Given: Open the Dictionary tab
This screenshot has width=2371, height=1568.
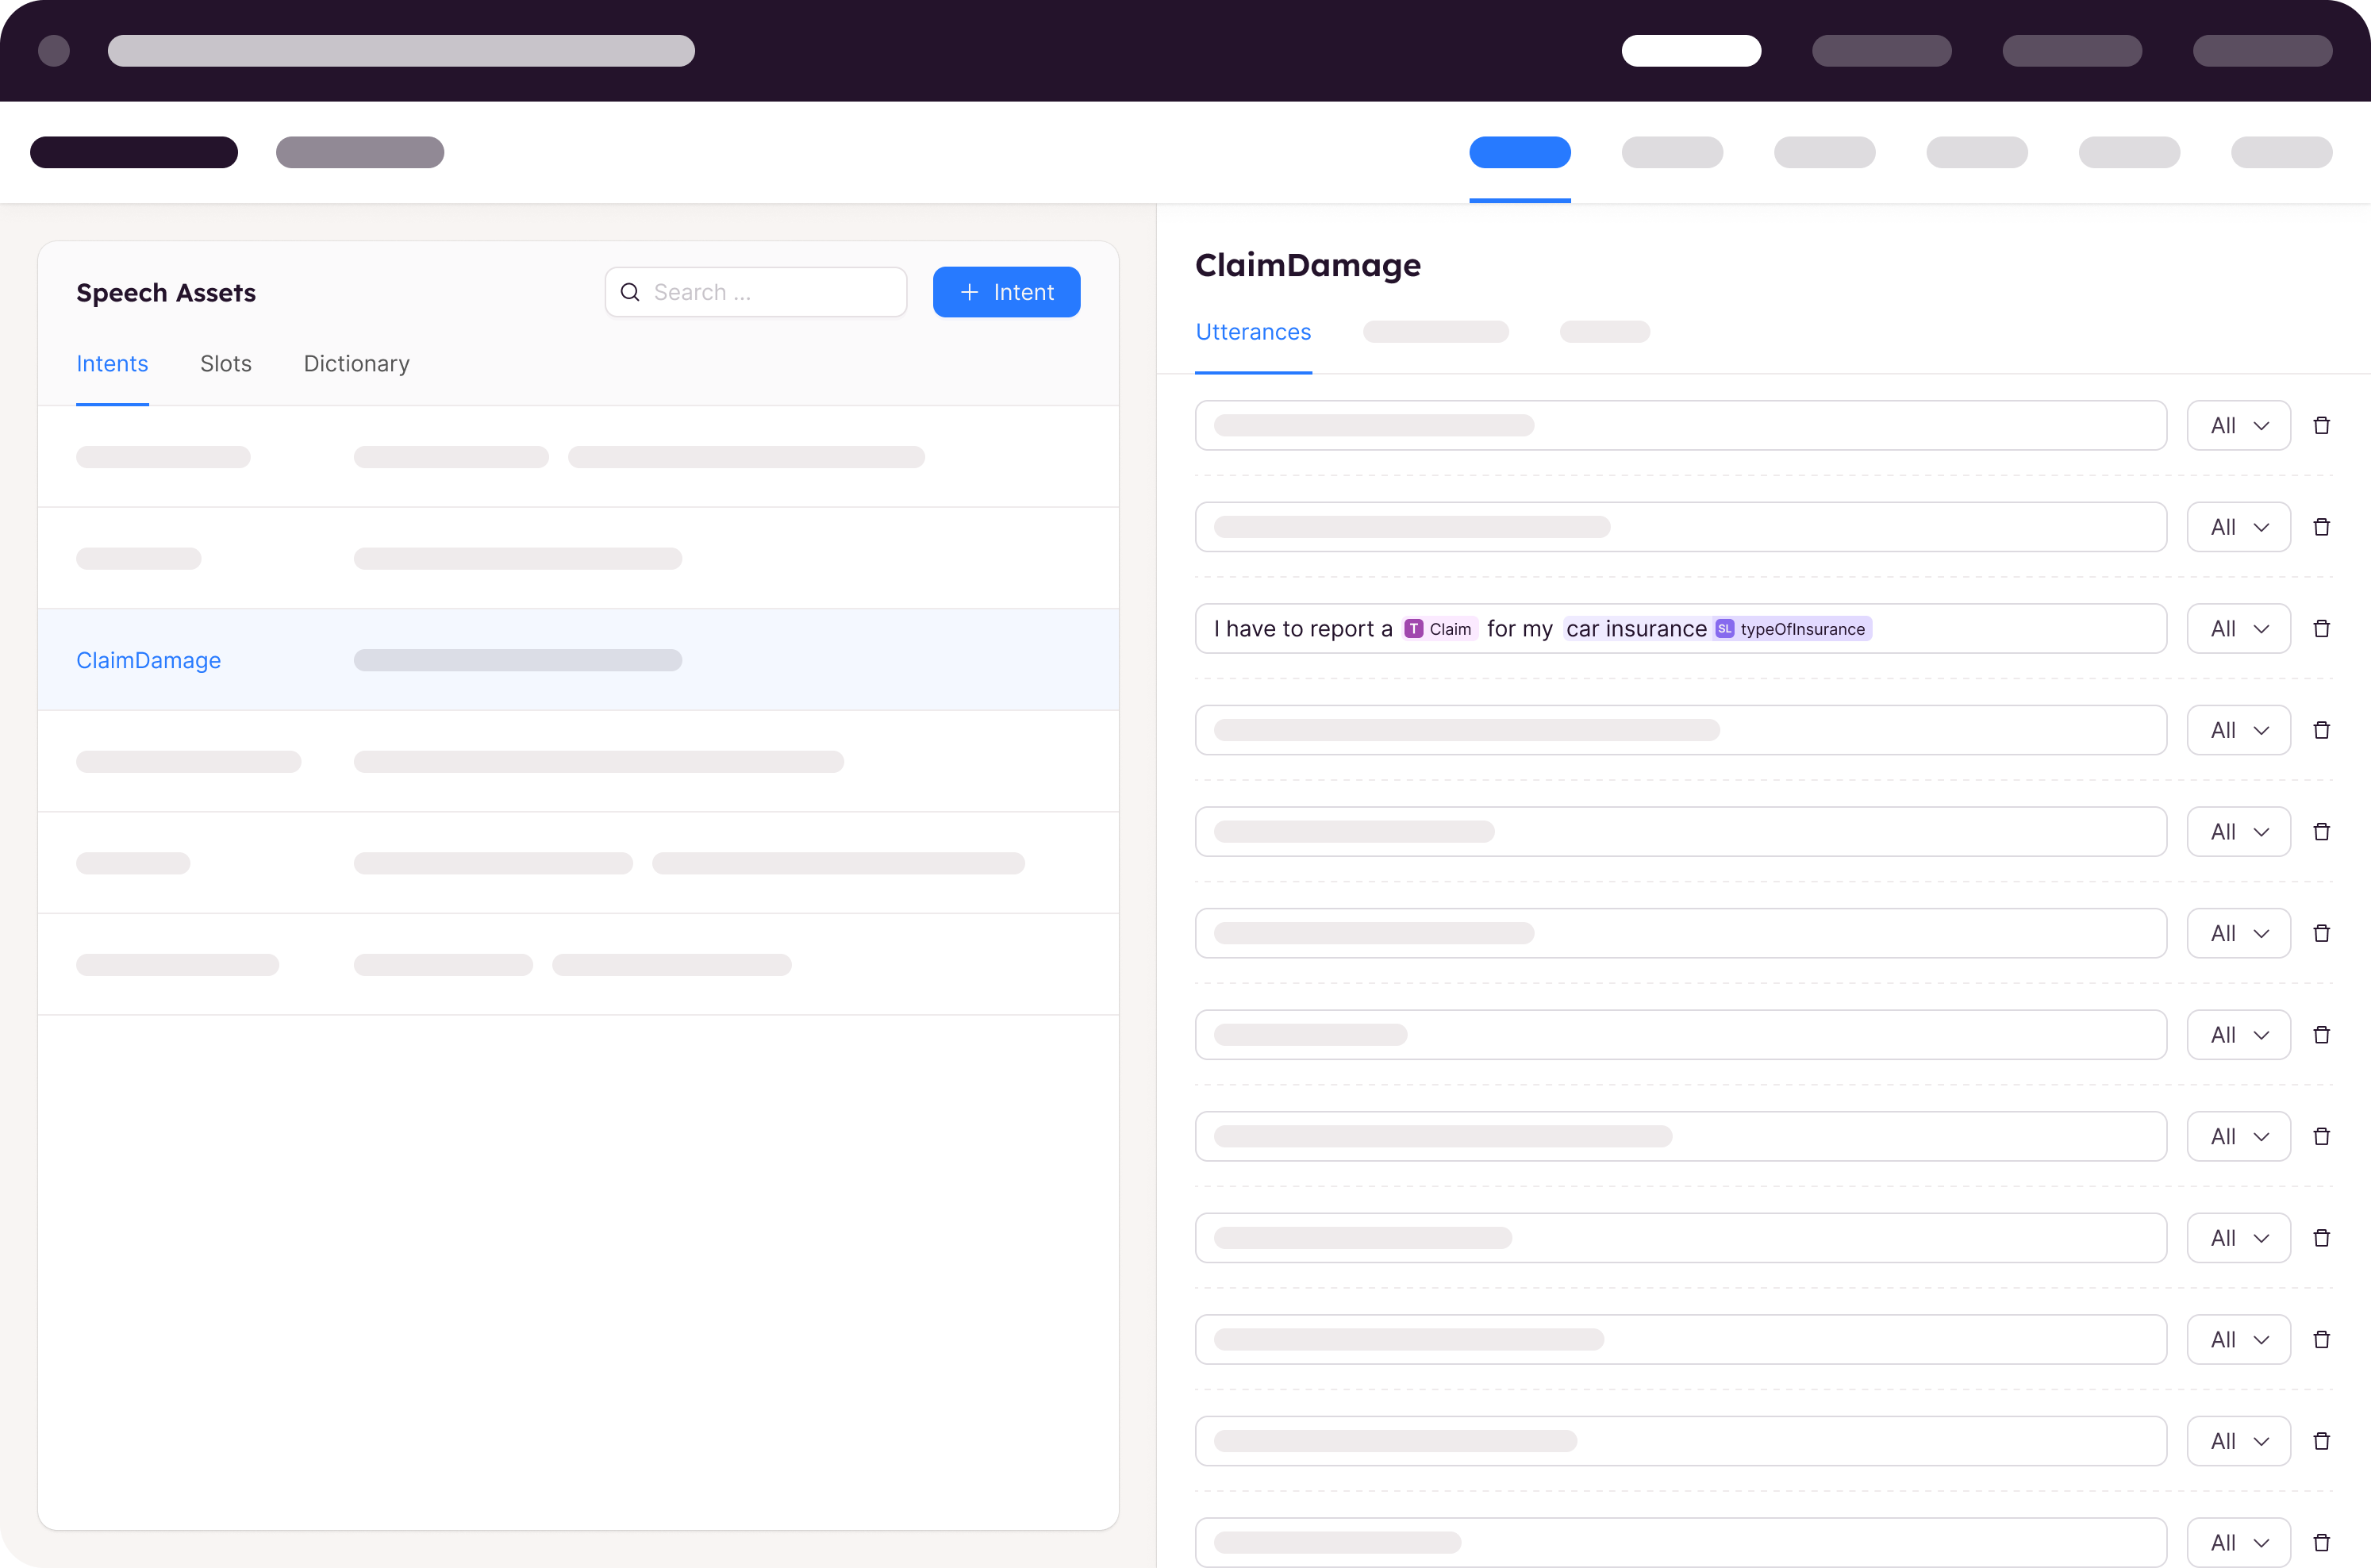Looking at the screenshot, I should (357, 364).
